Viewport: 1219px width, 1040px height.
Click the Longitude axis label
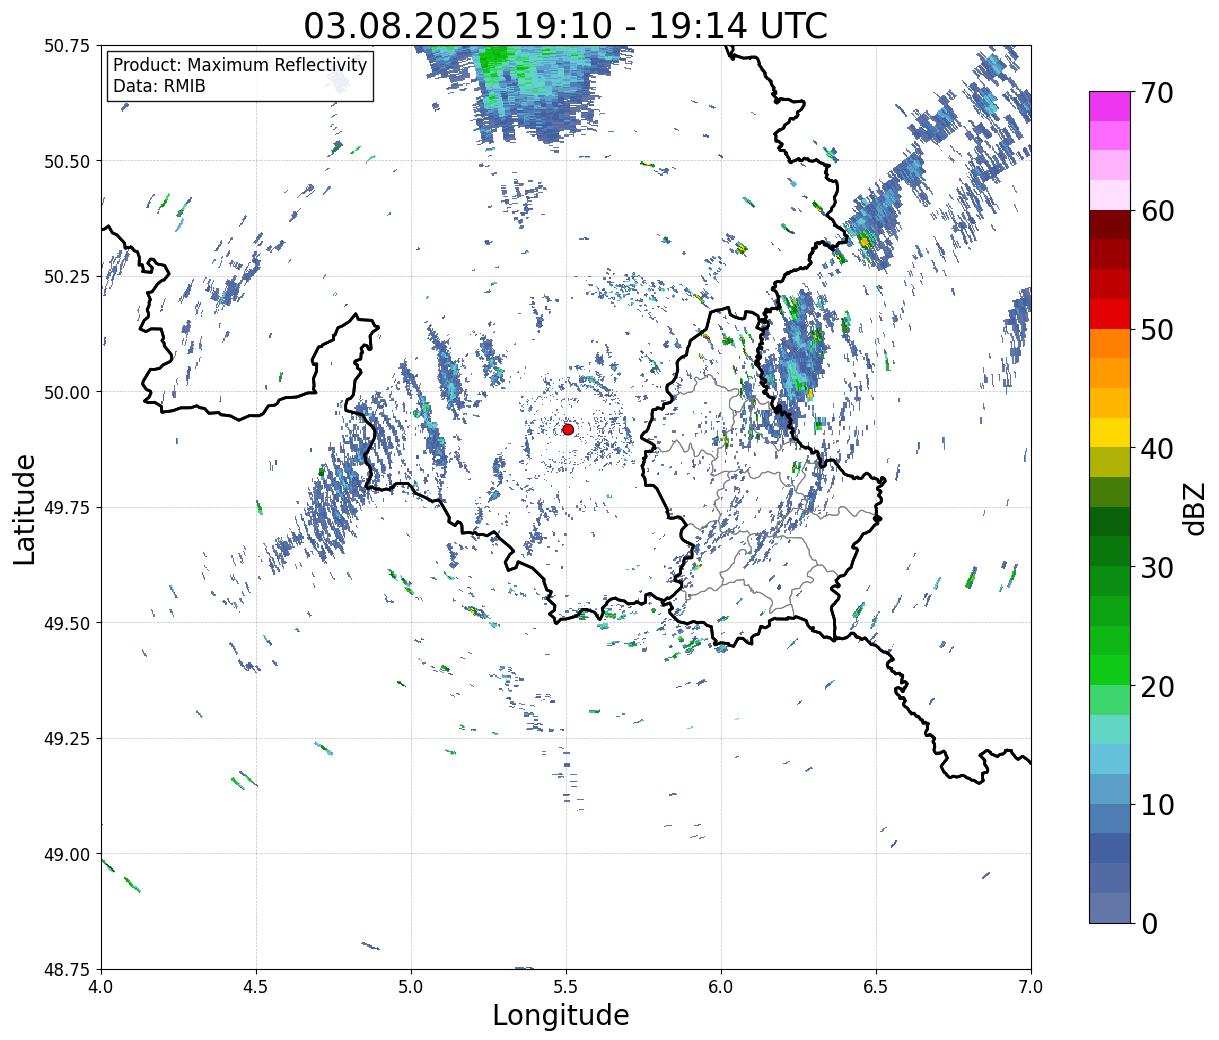point(561,1015)
